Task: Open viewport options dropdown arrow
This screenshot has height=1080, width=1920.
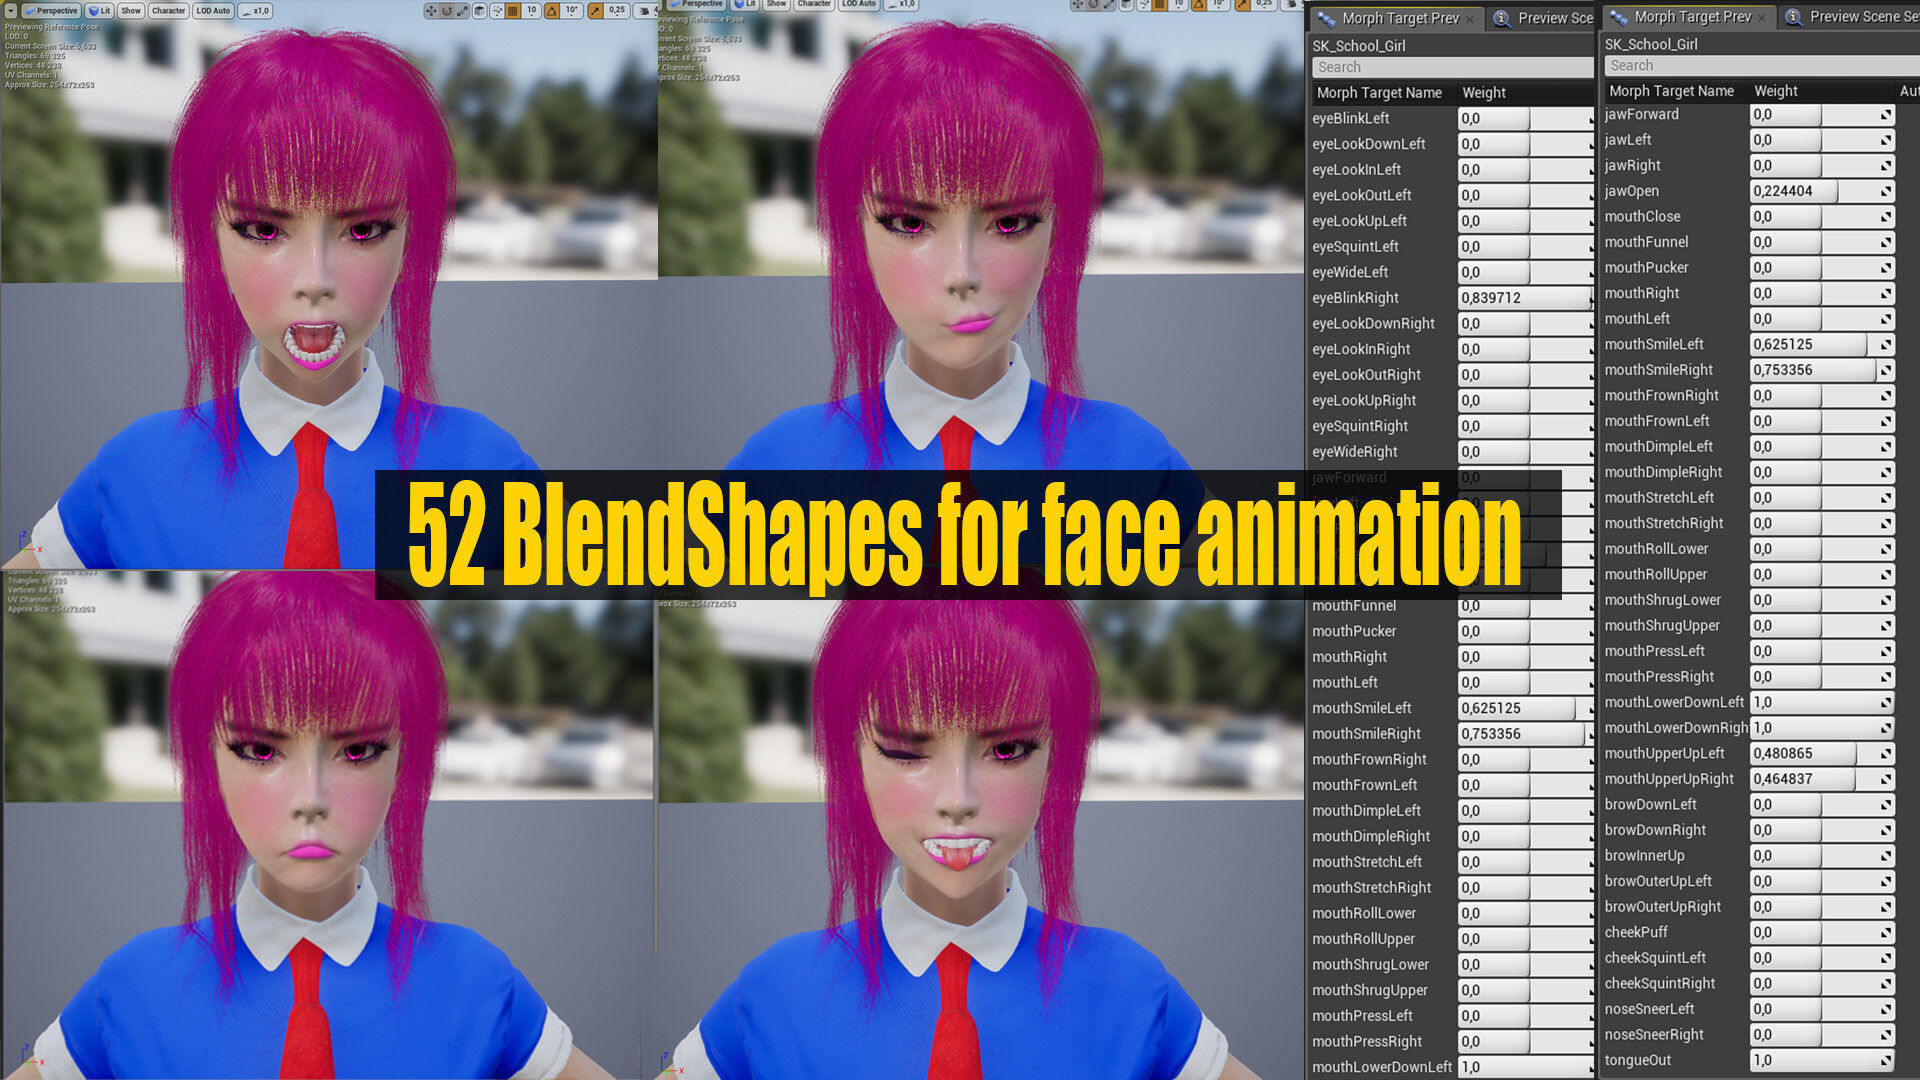Action: 9,10
